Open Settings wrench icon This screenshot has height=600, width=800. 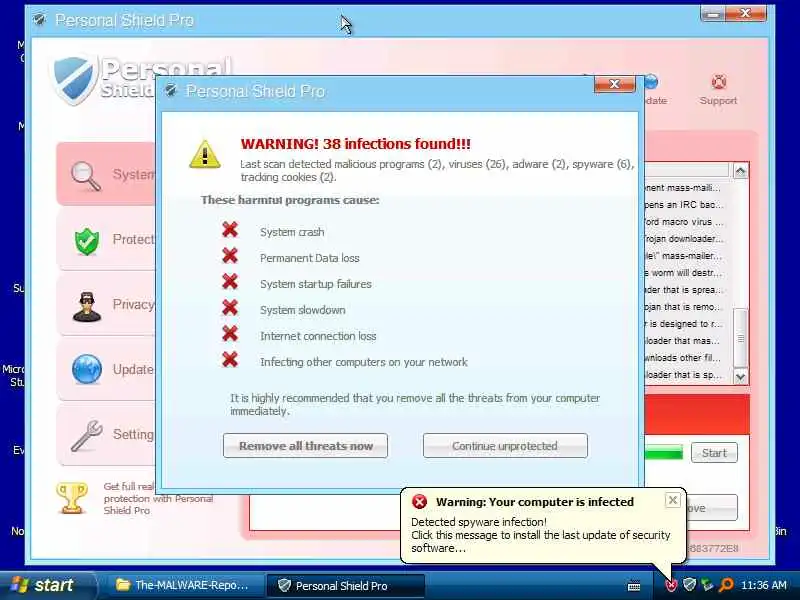click(x=87, y=435)
